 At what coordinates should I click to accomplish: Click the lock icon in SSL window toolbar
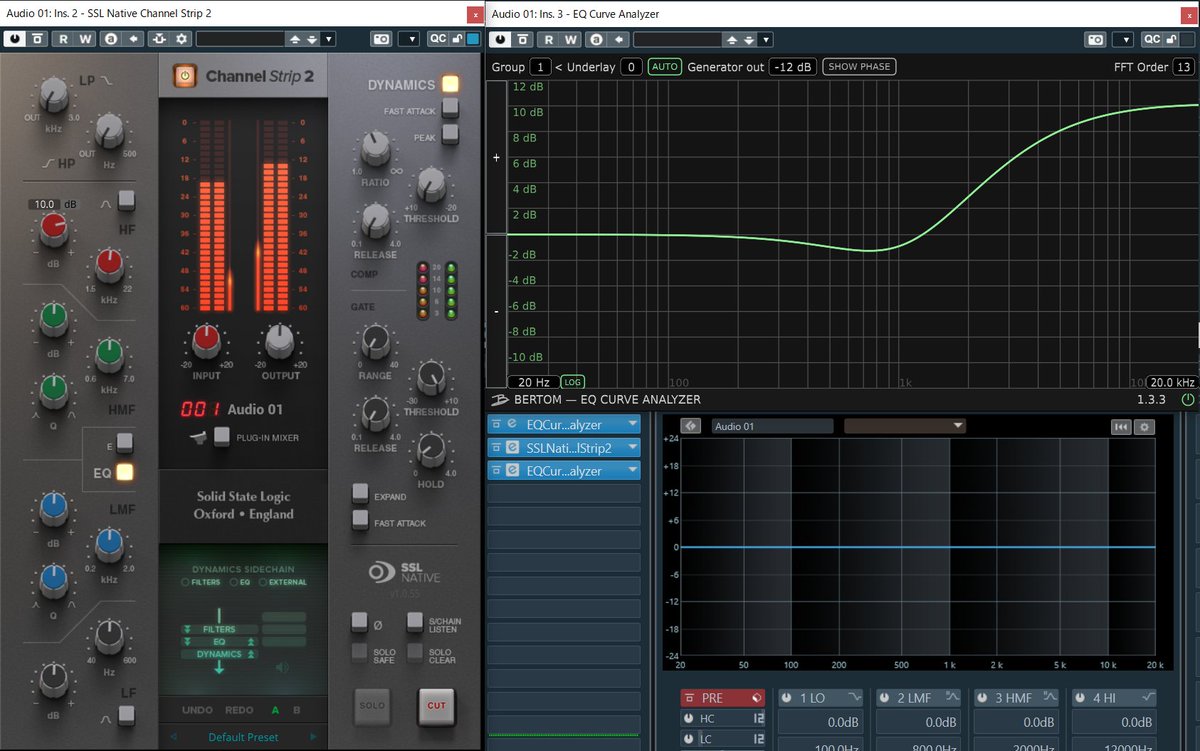(457, 39)
